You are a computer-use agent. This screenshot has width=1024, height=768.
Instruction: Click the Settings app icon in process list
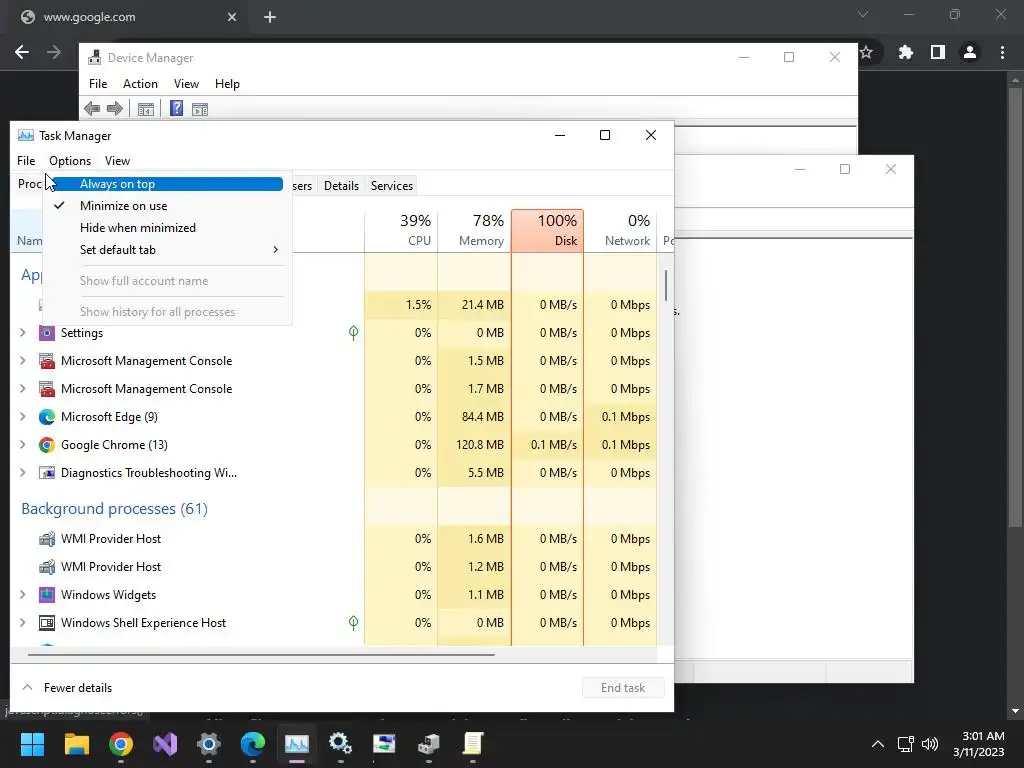pyautogui.click(x=47, y=333)
